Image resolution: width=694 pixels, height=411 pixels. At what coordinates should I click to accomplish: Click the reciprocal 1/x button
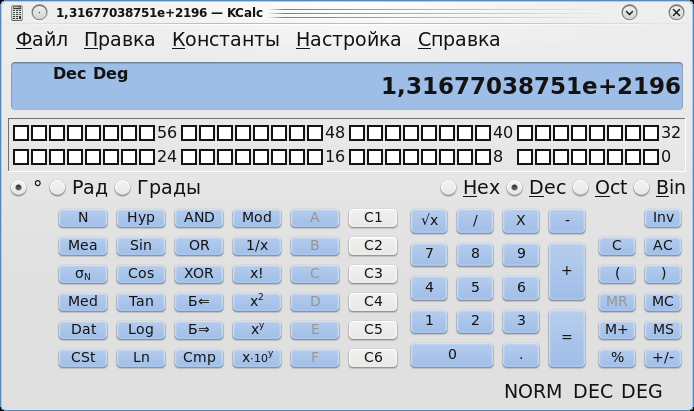257,246
